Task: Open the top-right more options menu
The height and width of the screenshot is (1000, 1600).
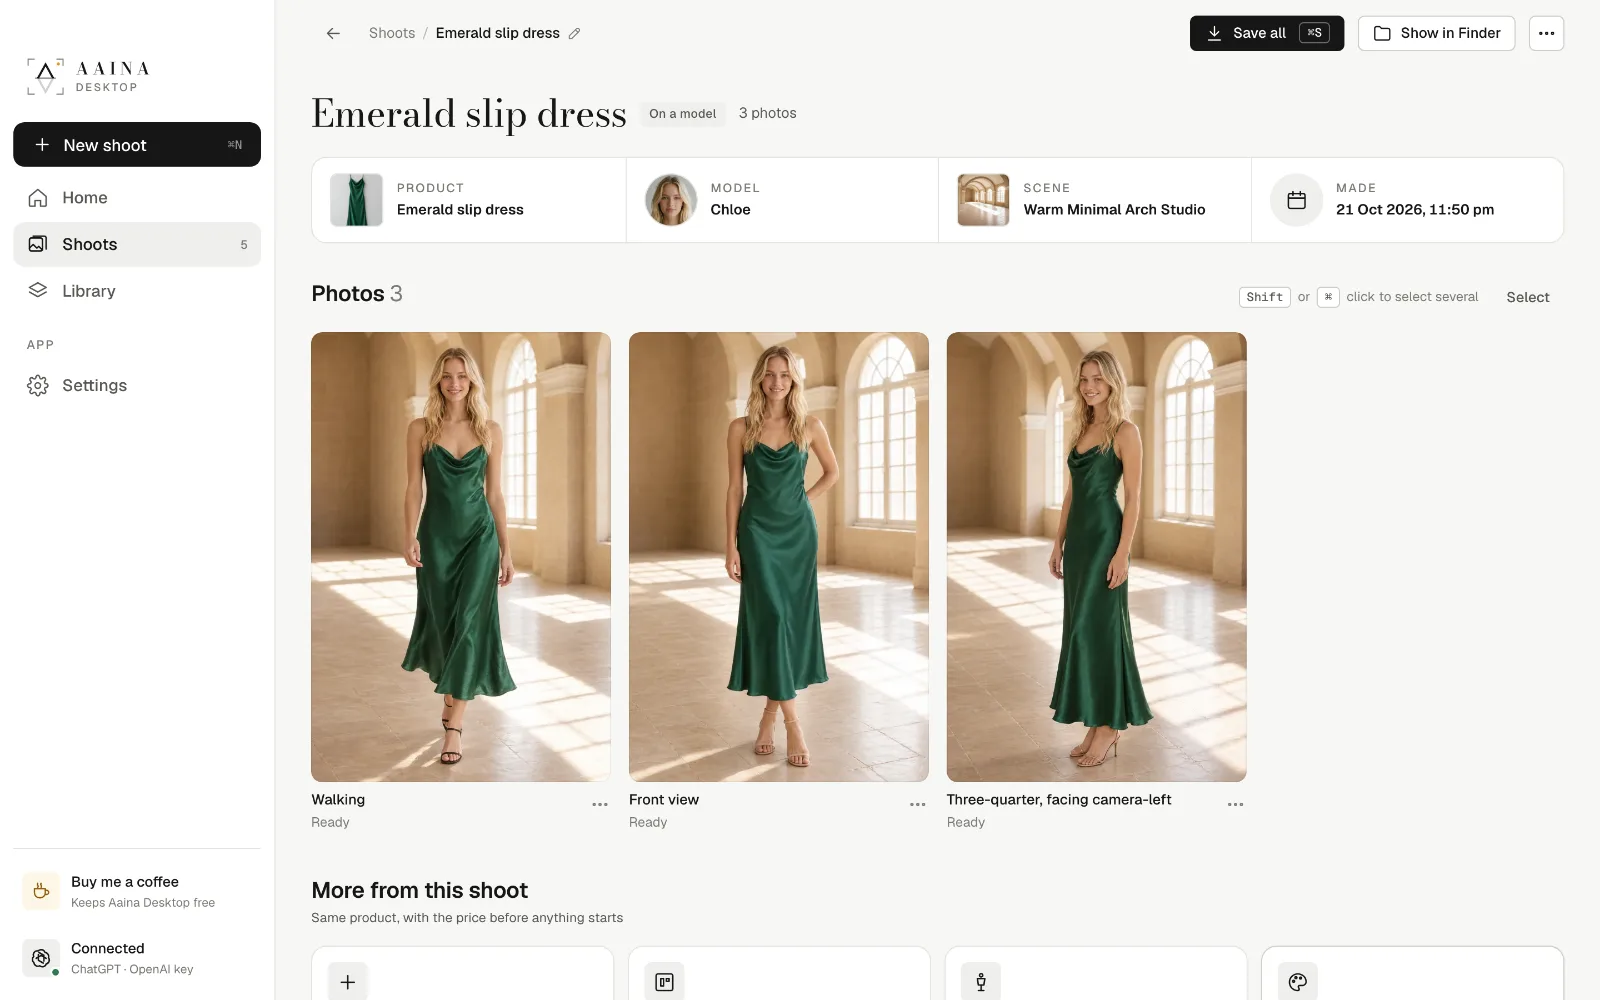Action: coord(1546,33)
